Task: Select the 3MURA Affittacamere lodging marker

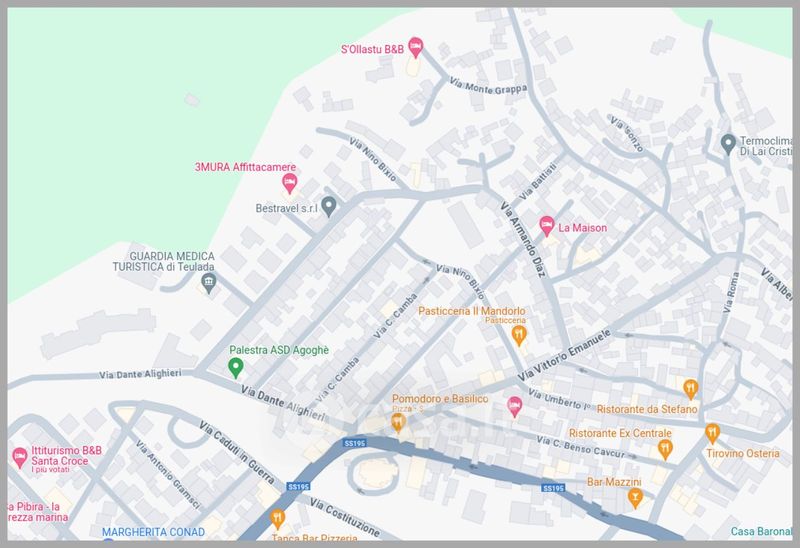Action: click(x=290, y=183)
